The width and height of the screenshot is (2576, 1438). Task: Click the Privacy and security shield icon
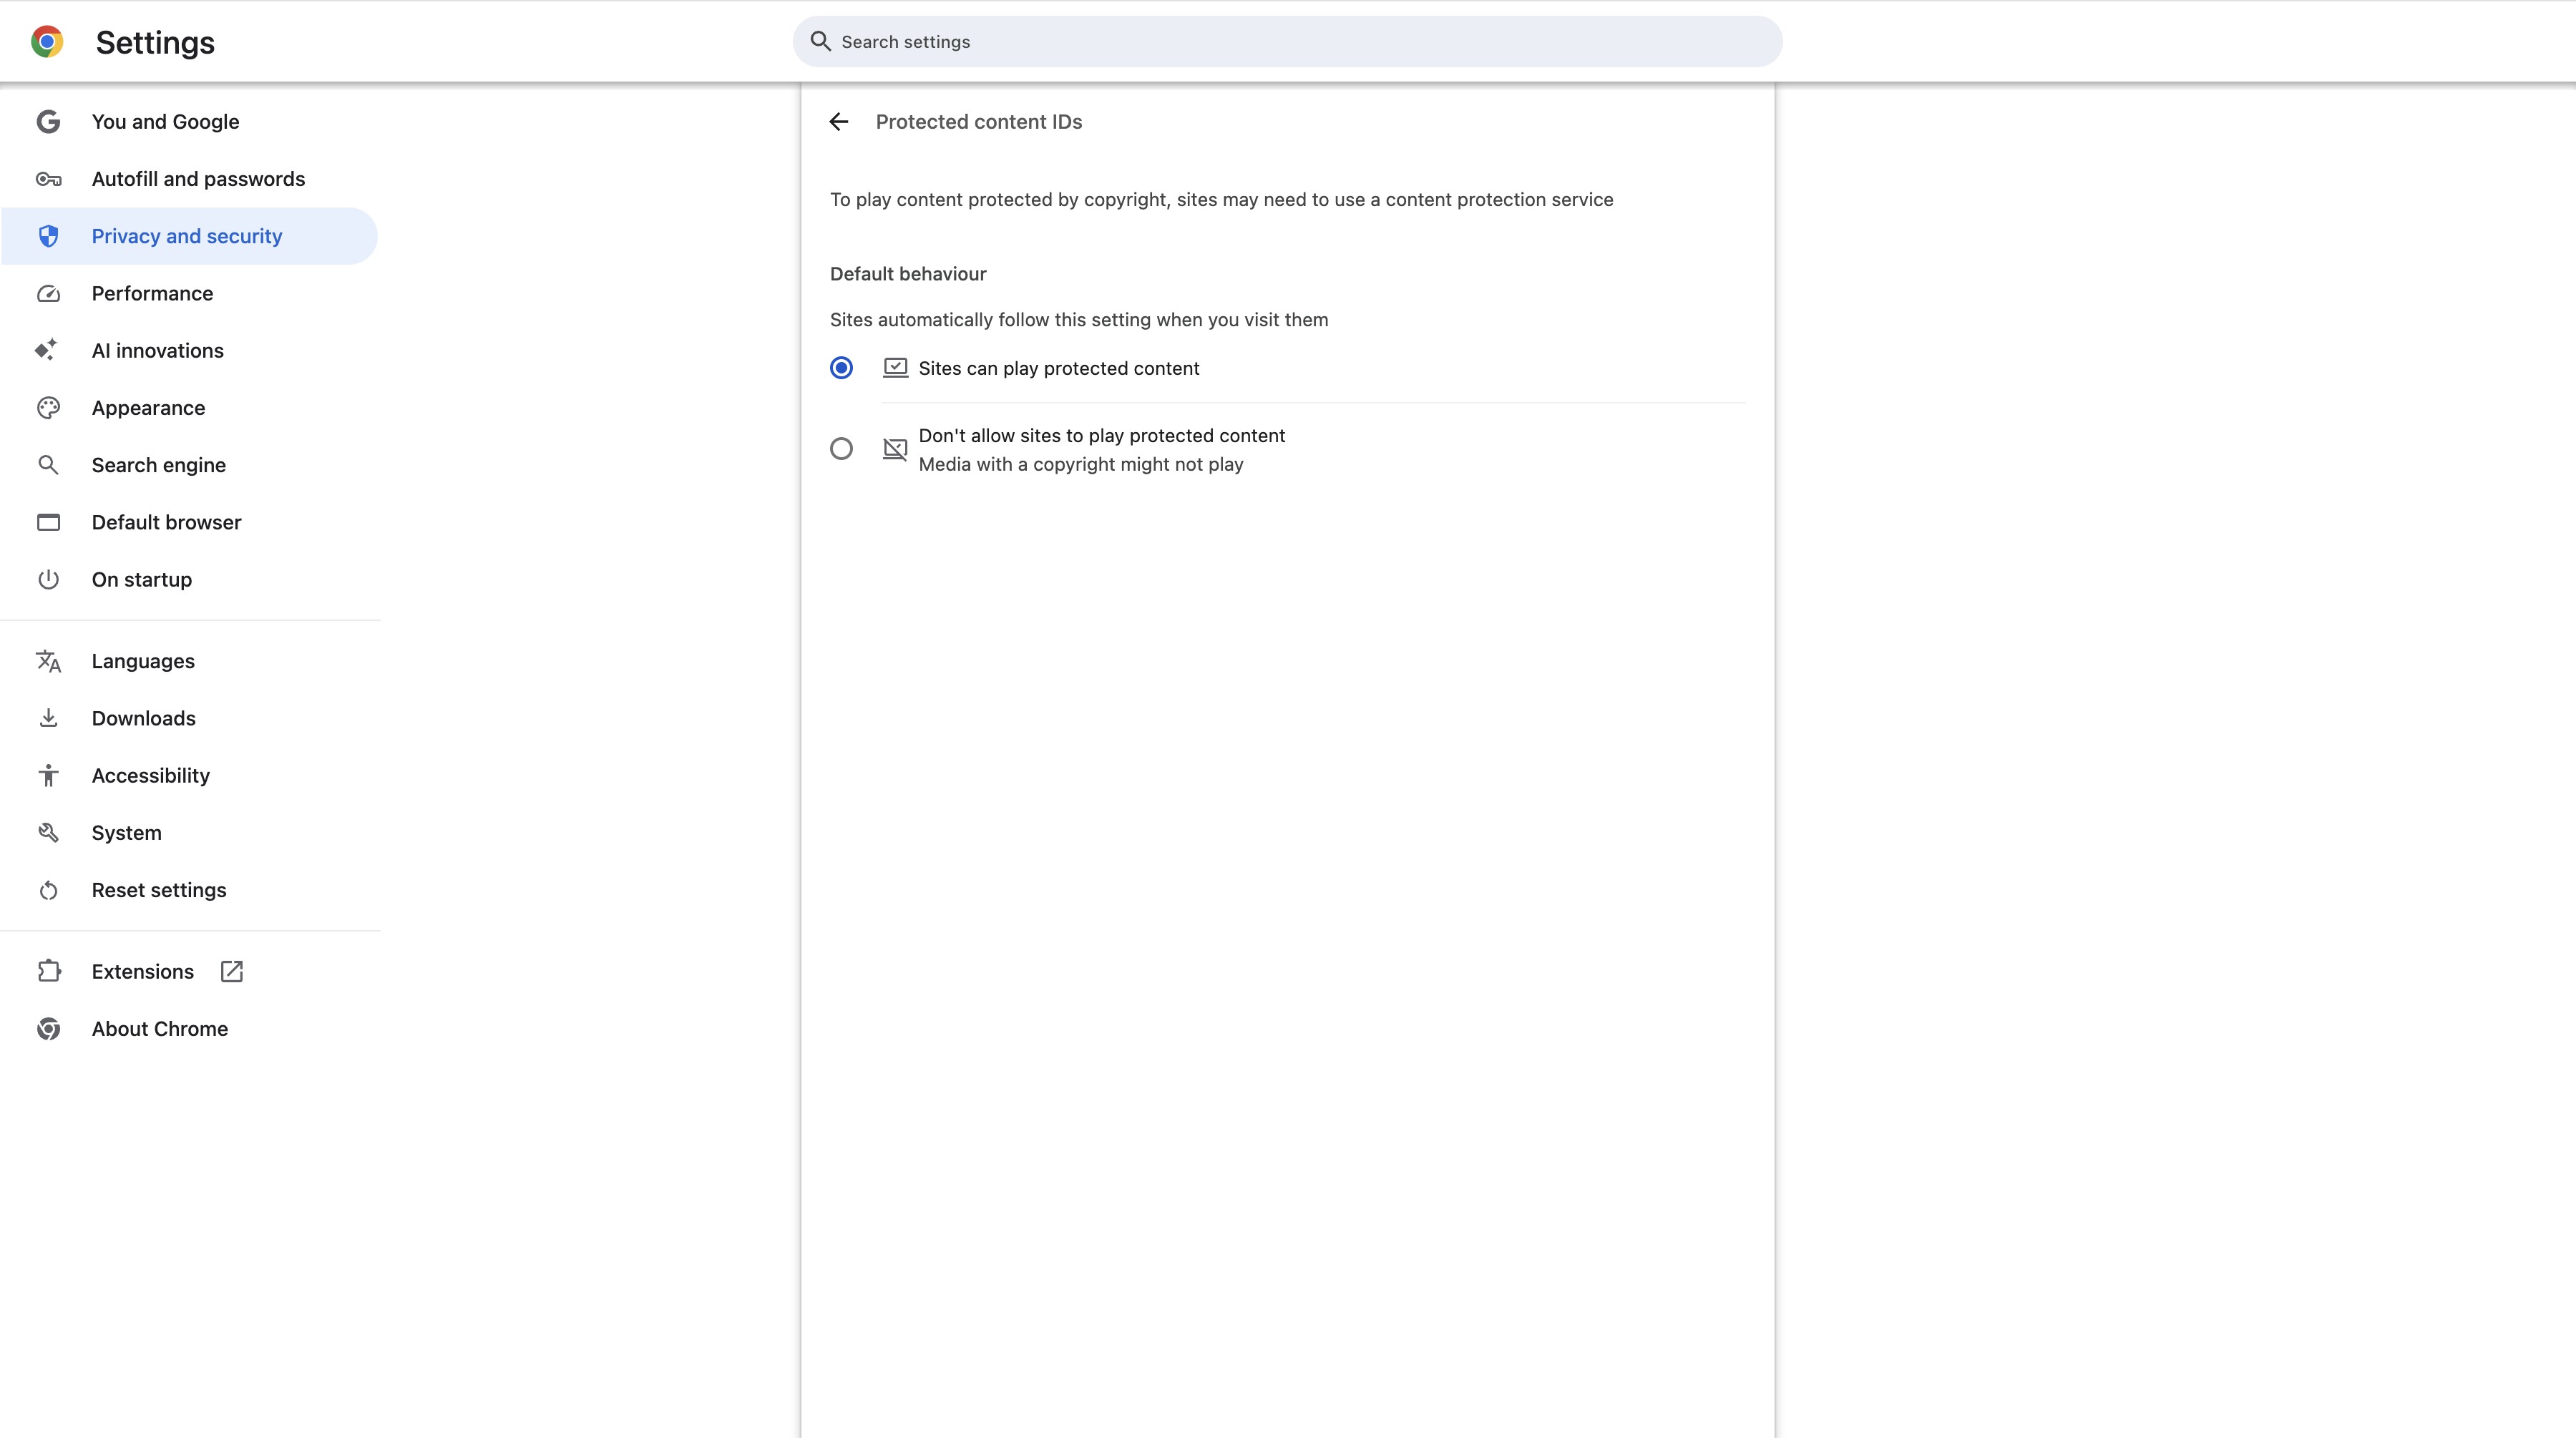coord(48,236)
